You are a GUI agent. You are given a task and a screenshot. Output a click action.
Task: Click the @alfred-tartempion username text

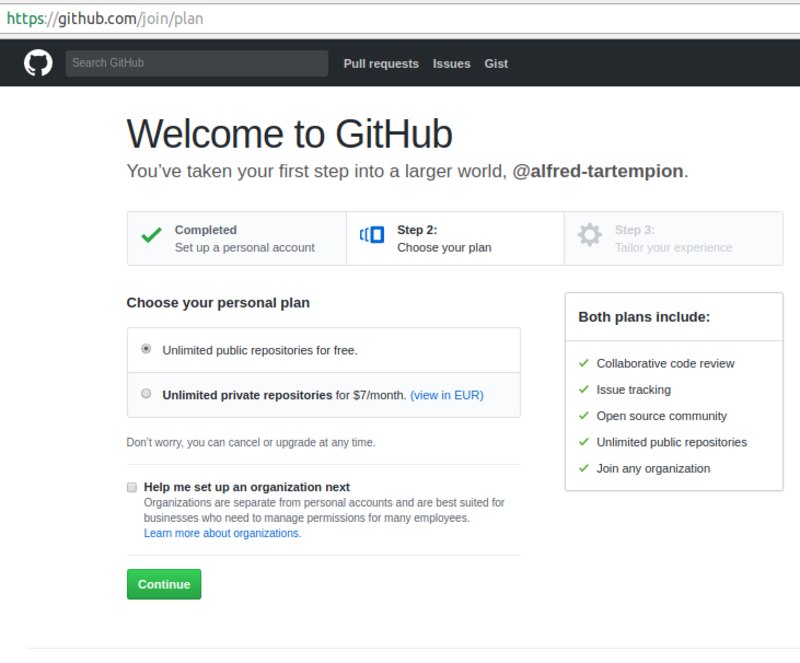click(x=597, y=171)
